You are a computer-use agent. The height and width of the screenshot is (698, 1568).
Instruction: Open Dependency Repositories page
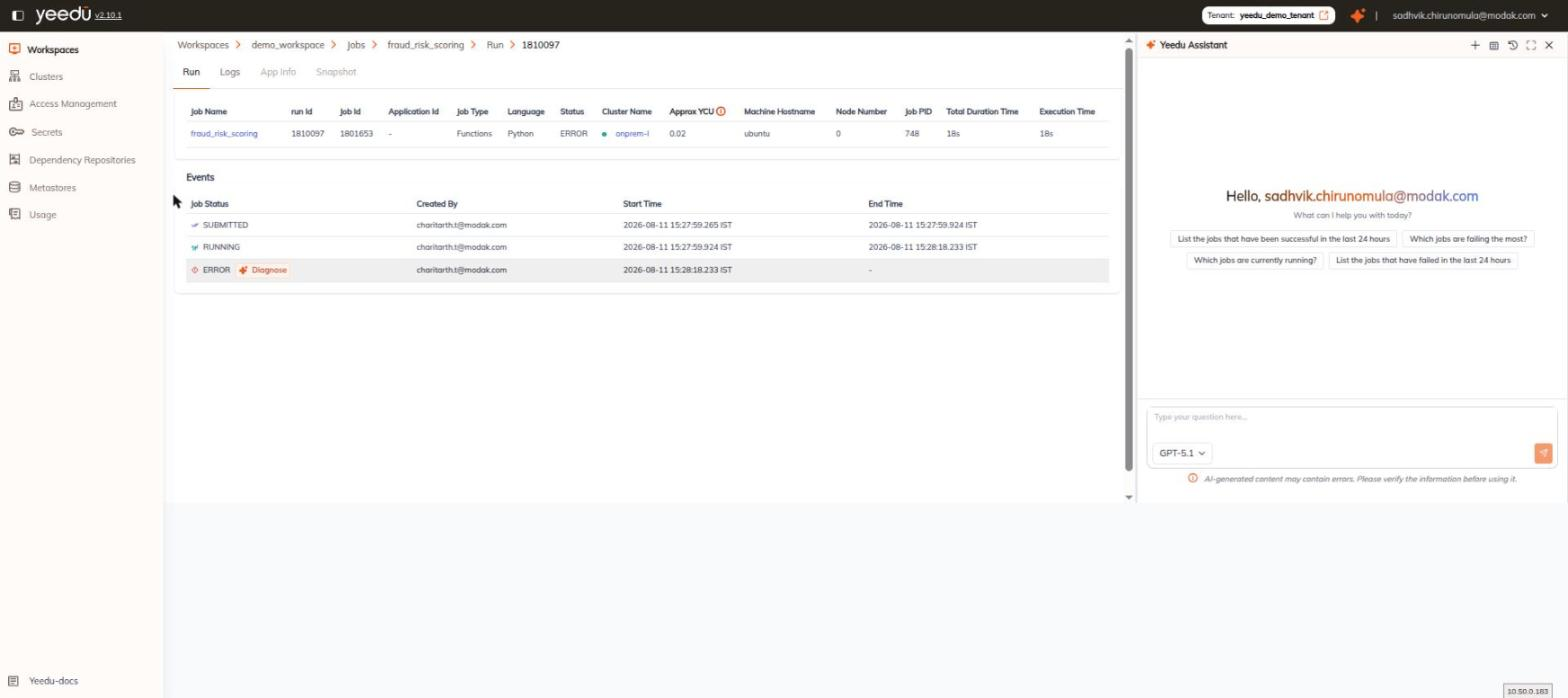pyautogui.click(x=82, y=160)
